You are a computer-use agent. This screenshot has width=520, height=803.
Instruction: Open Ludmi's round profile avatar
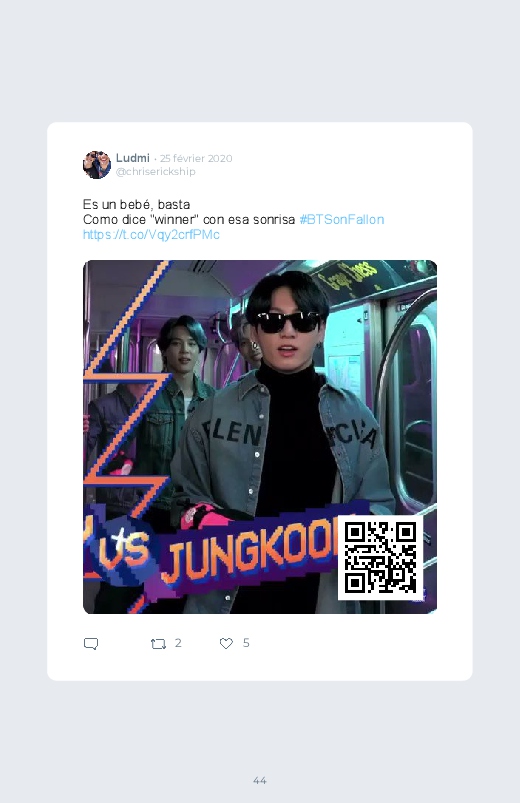[x=97, y=165]
